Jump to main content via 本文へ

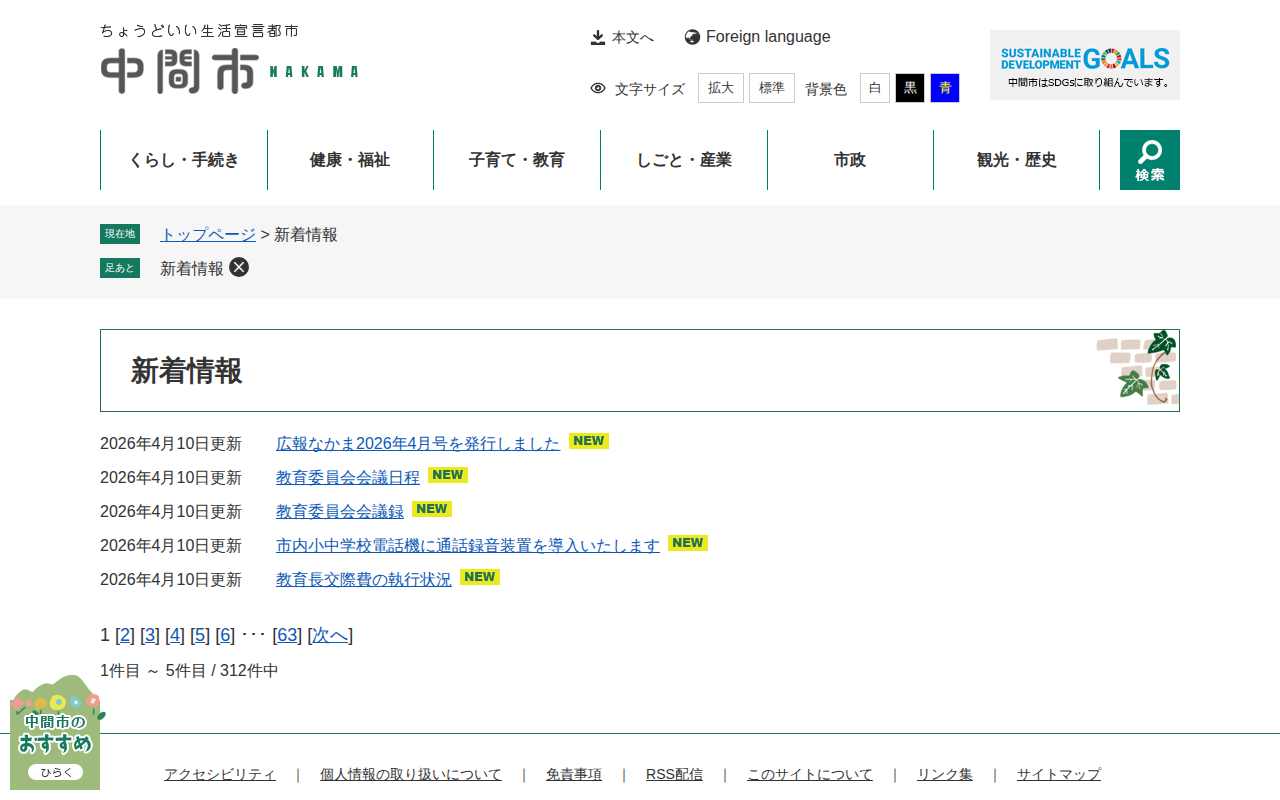click(622, 37)
